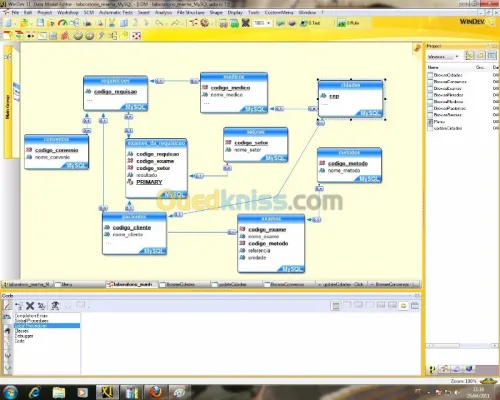Viewport: 500px width, 400px height.
Task: Click the first icon in the second toolbar
Action: [x=7, y=35]
